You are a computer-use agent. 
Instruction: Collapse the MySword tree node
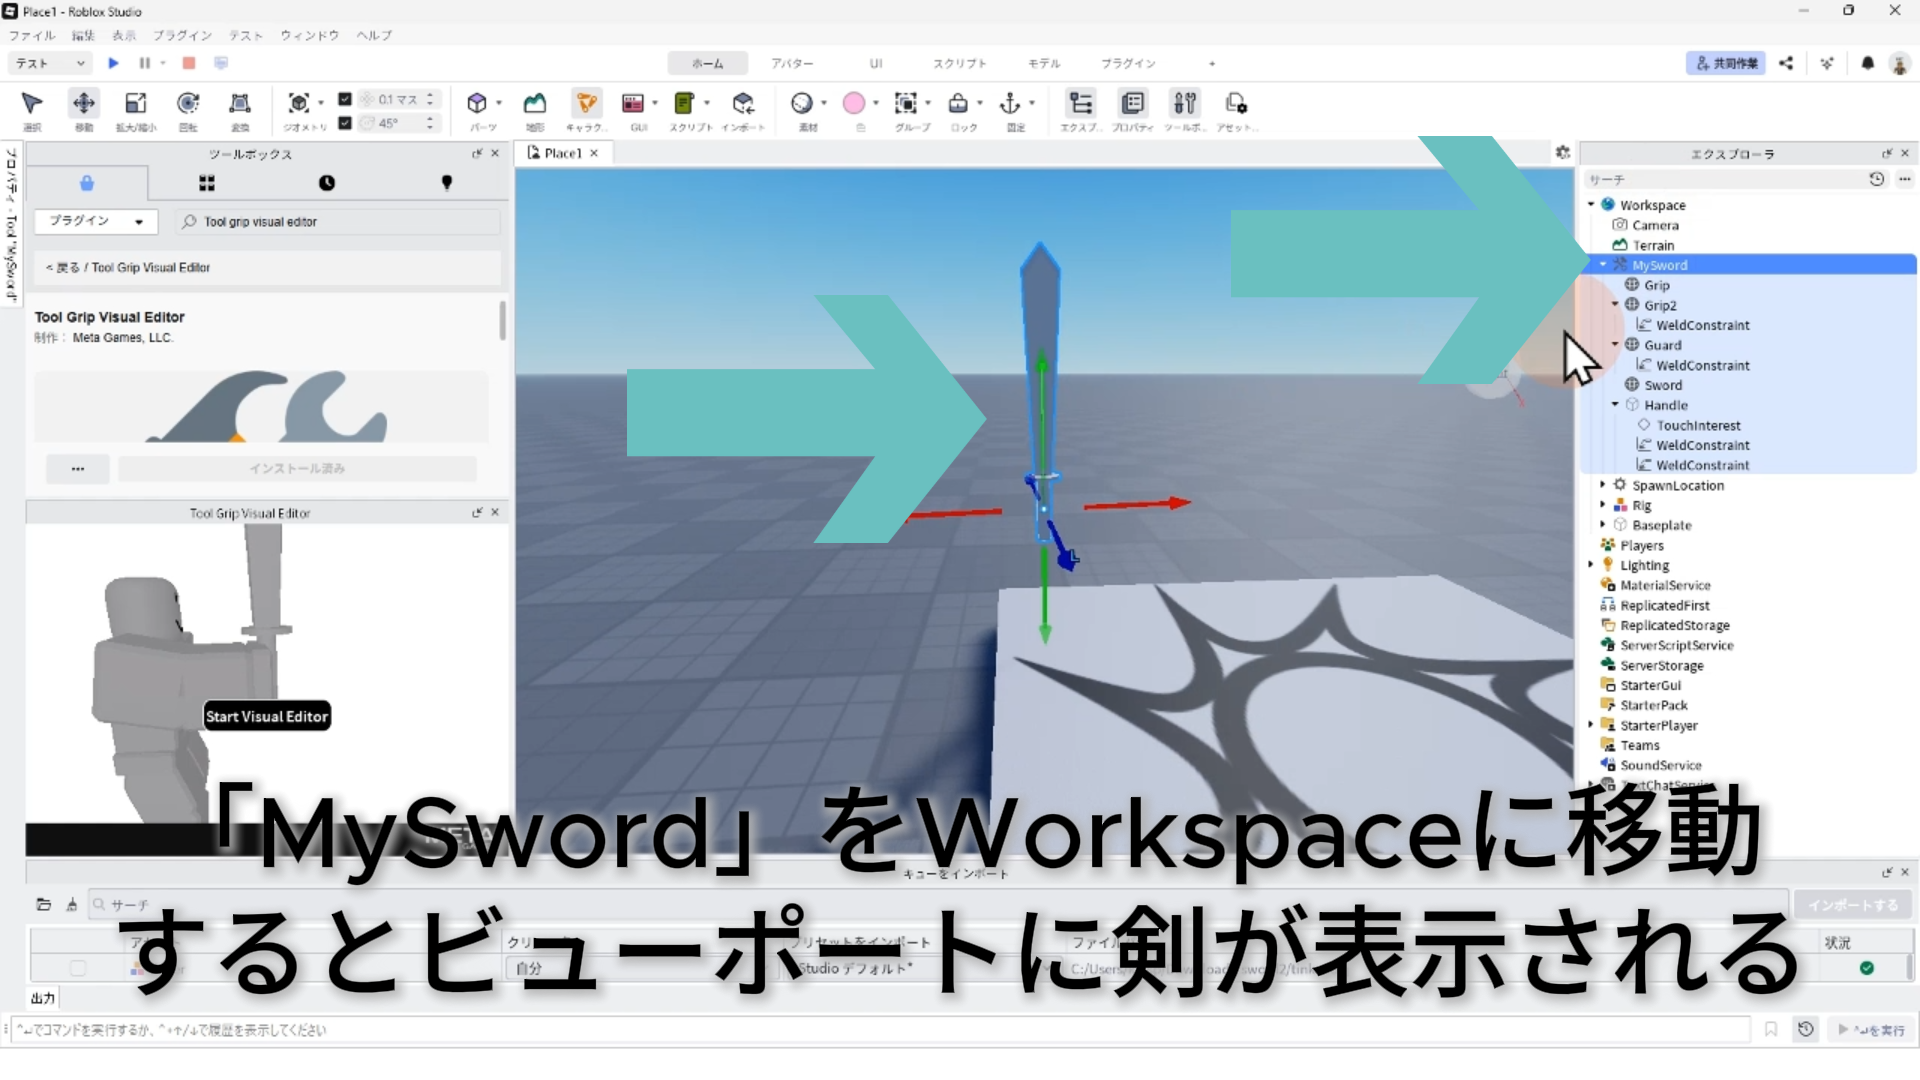click(x=1603, y=265)
